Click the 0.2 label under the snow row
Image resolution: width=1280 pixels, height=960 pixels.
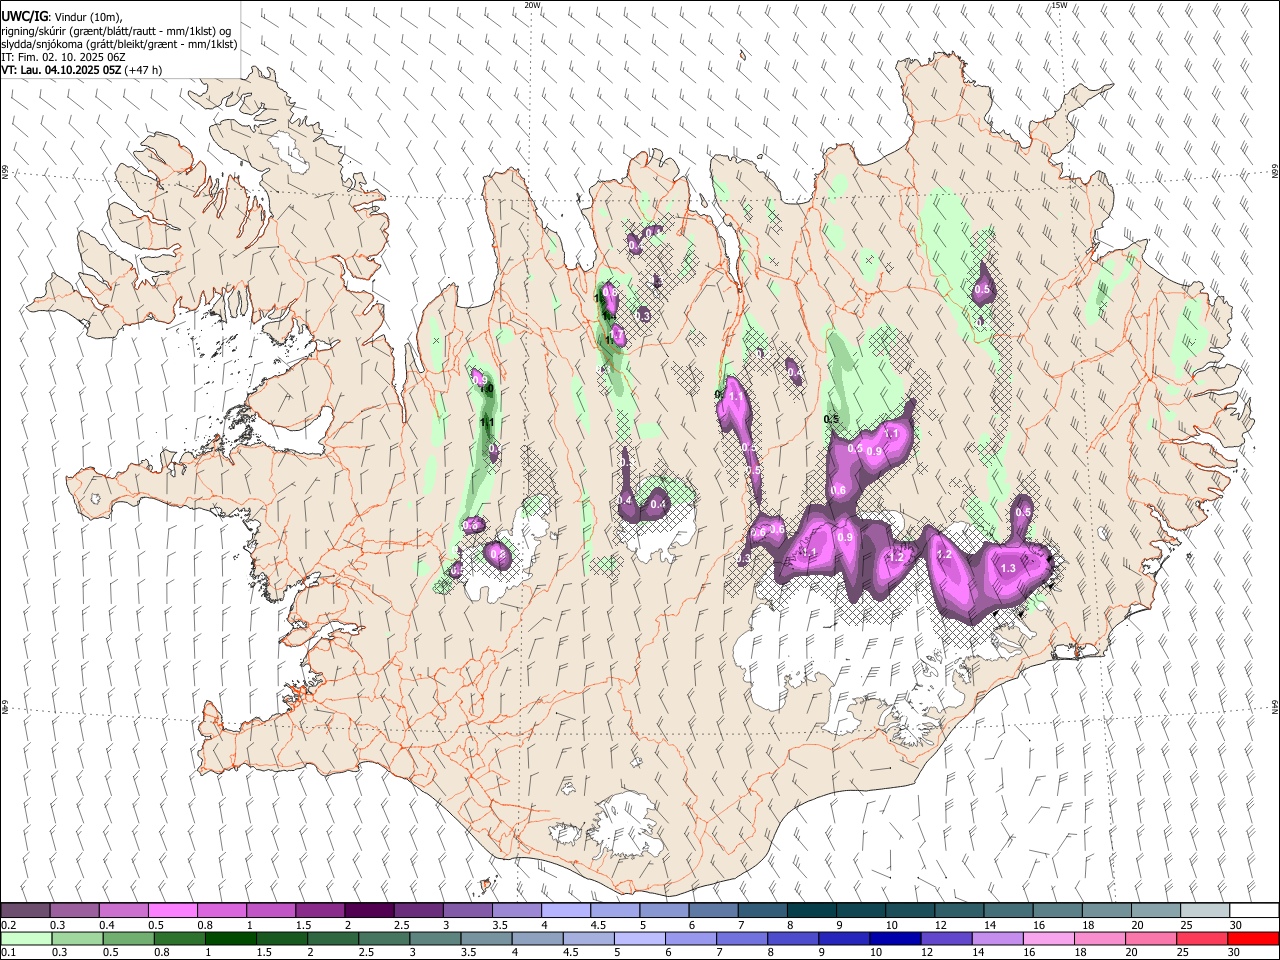(7, 925)
